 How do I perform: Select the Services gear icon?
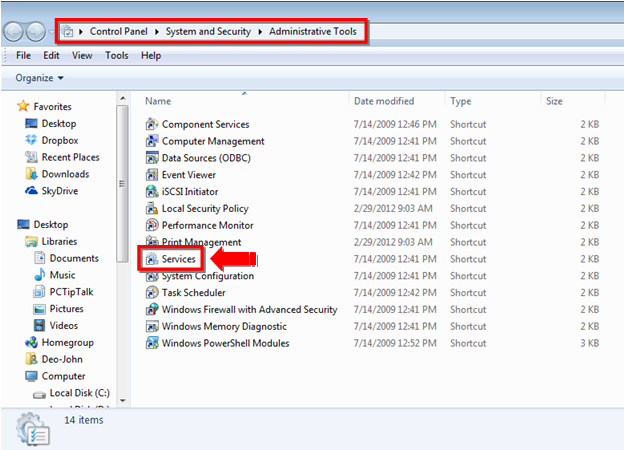(152, 259)
